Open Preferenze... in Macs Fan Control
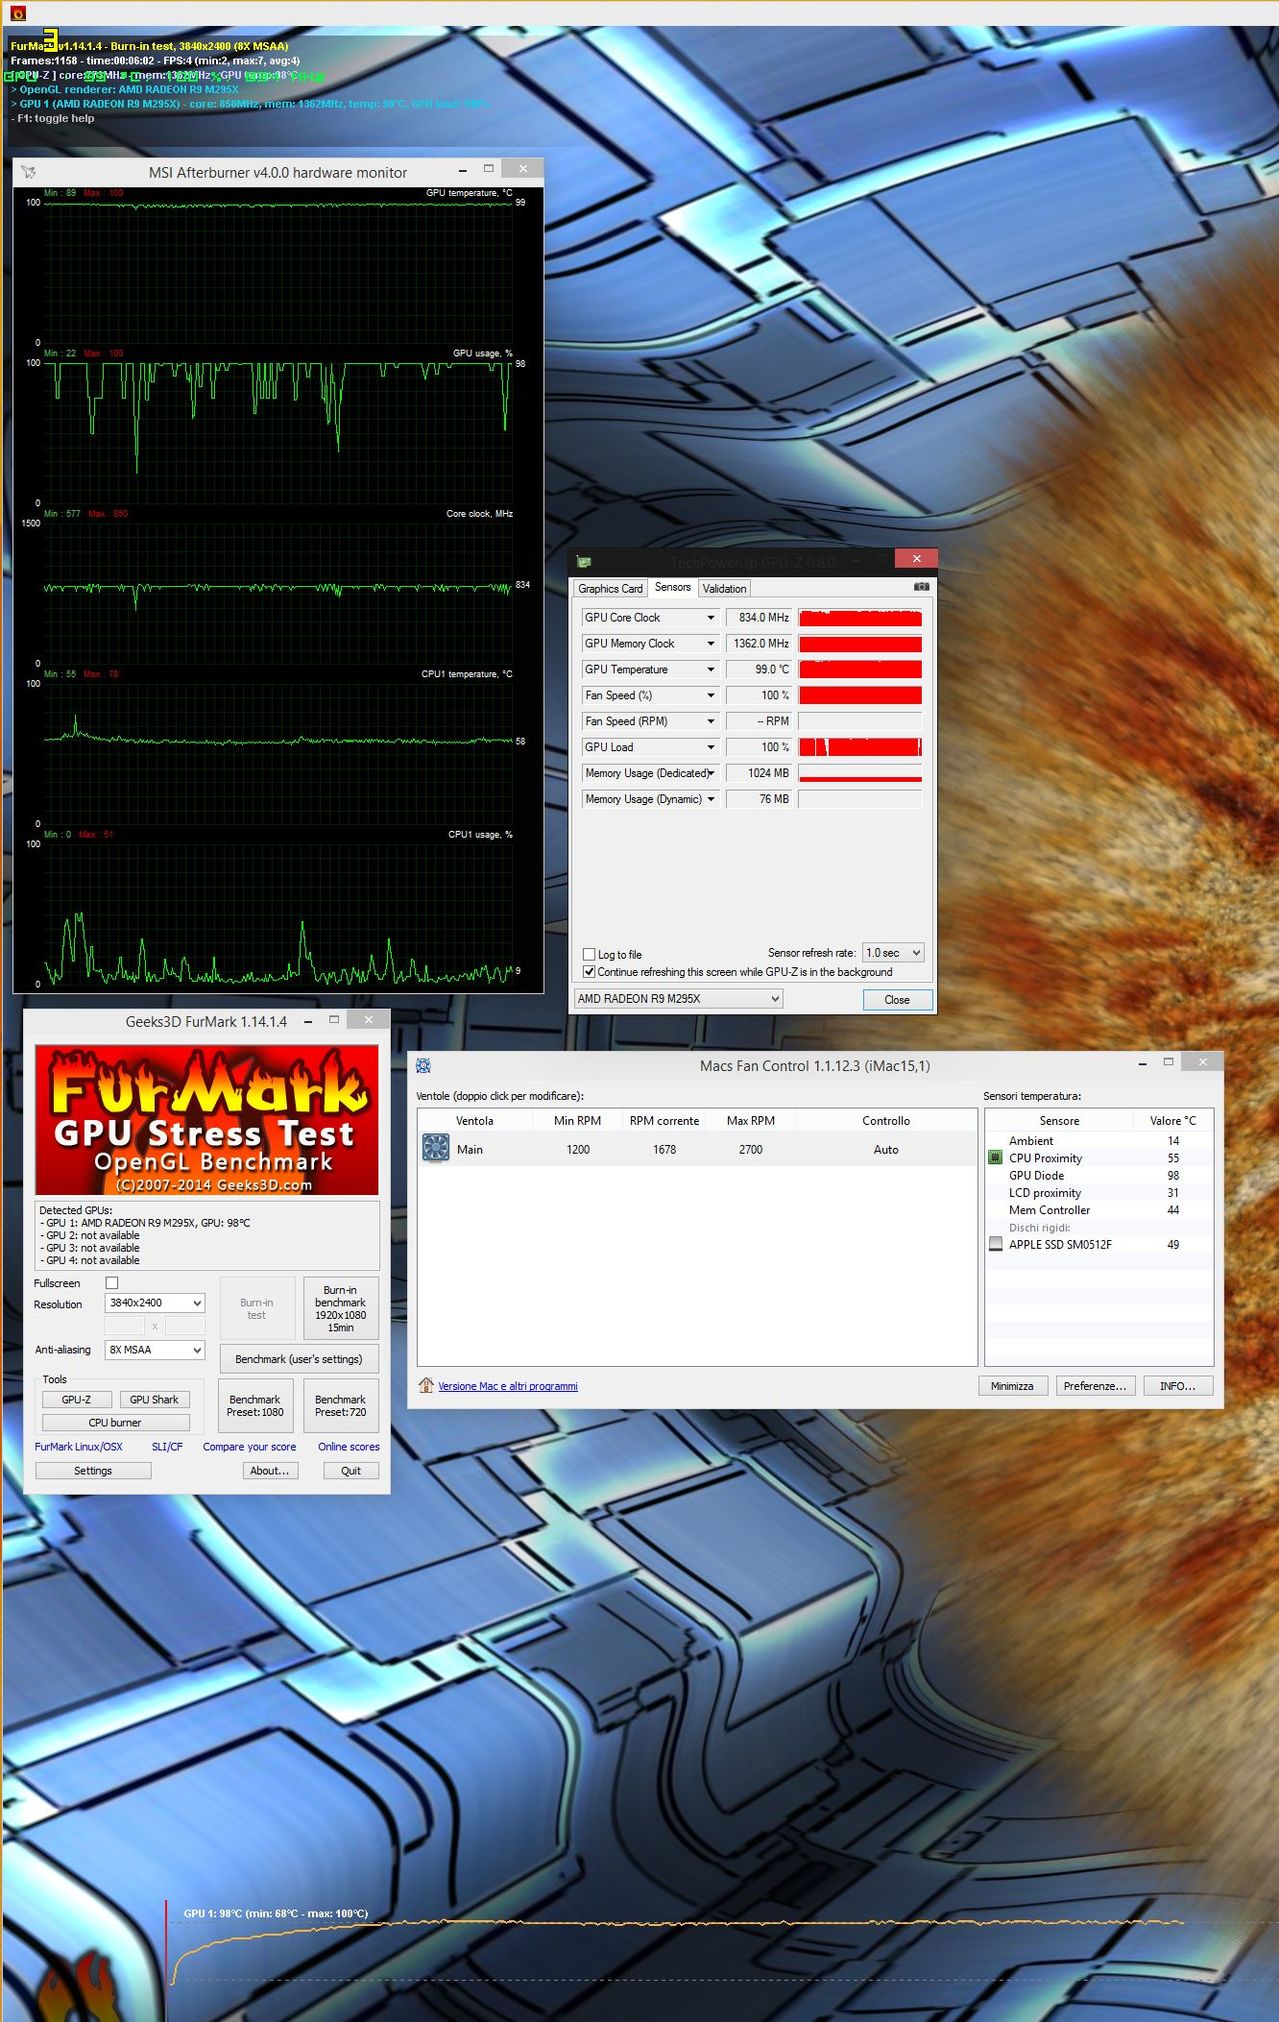The width and height of the screenshot is (1279, 2022). coord(1095,1386)
